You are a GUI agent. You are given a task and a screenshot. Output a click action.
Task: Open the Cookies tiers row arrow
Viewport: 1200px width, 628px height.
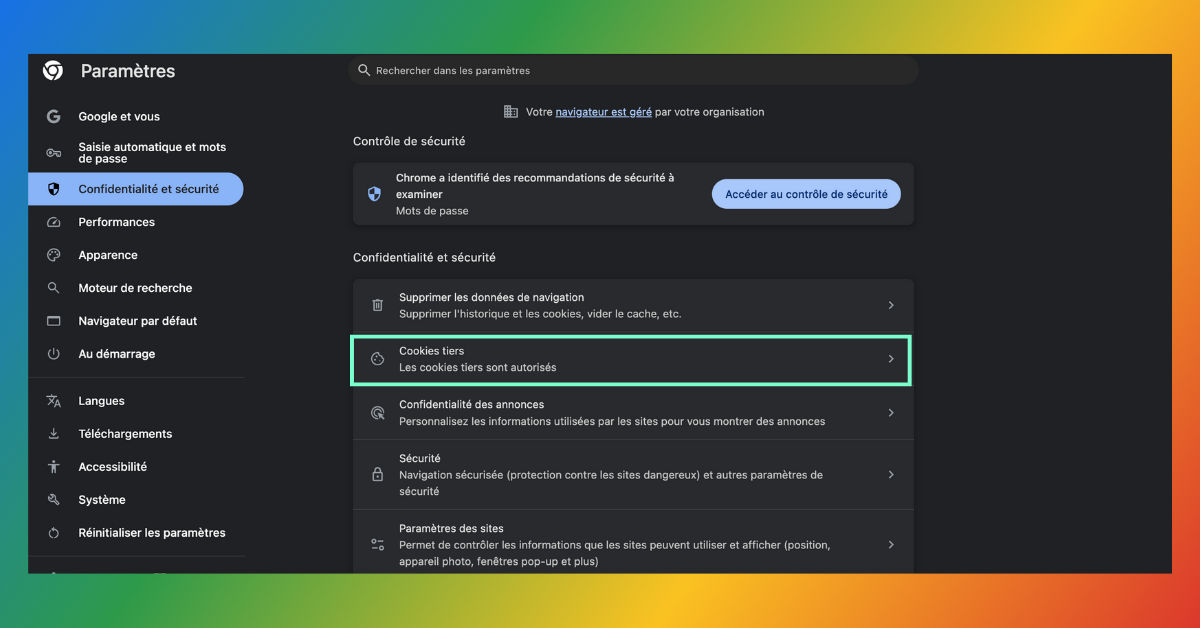pyautogui.click(x=891, y=359)
